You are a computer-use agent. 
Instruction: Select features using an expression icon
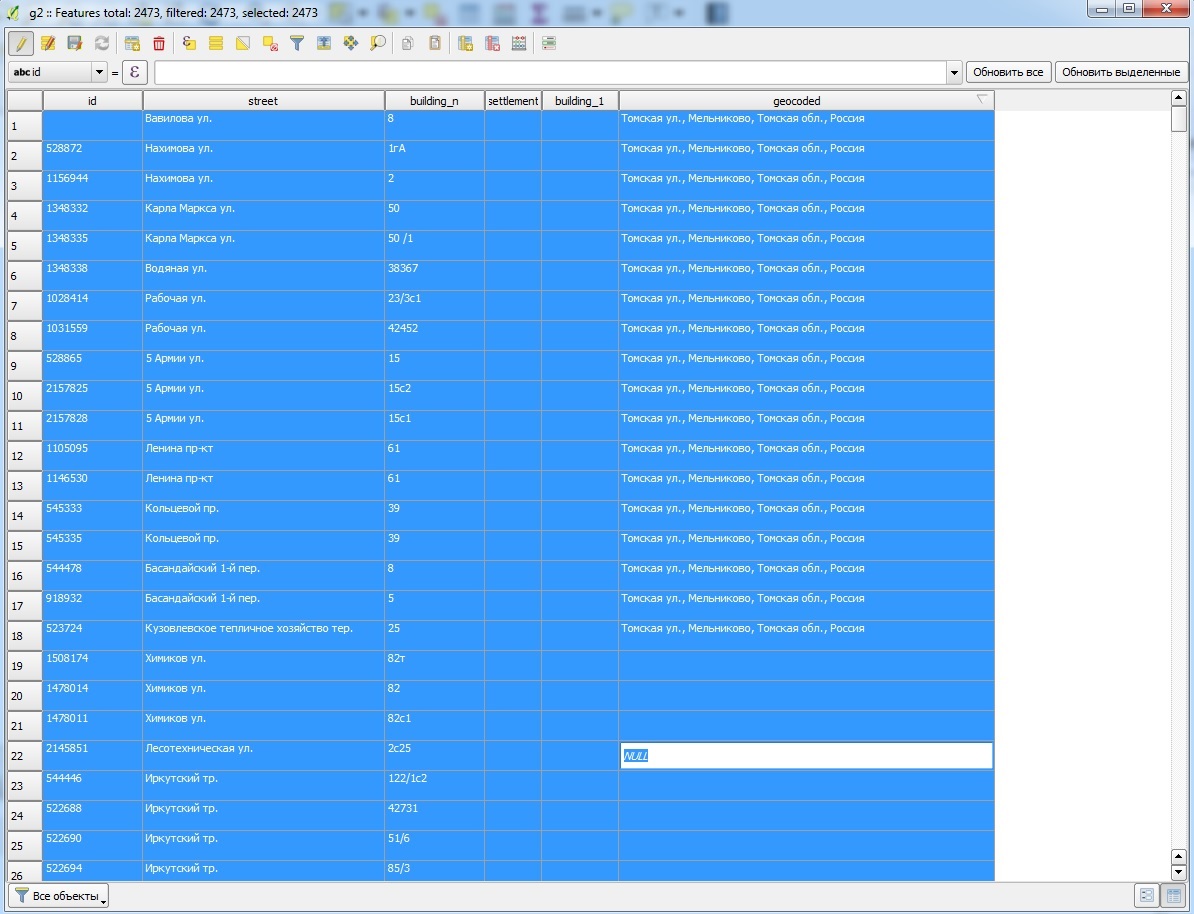point(189,43)
